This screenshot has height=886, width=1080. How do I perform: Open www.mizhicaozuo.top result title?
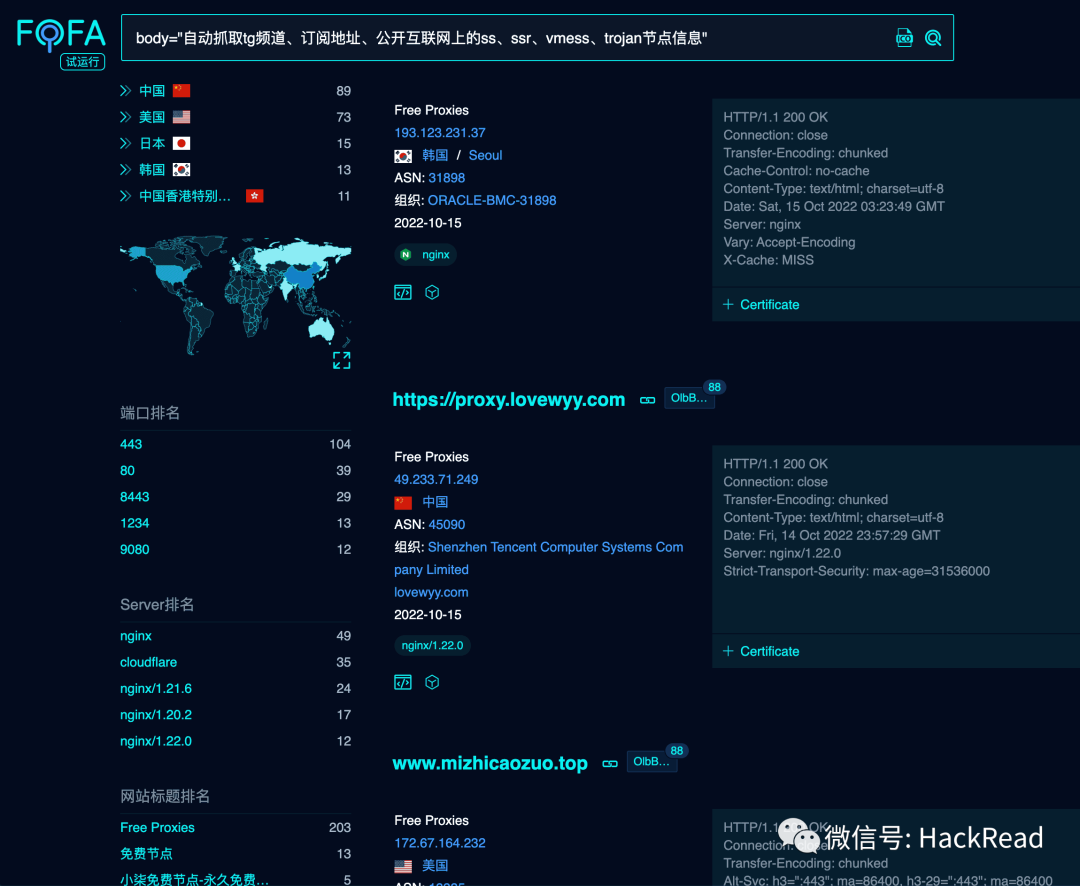[490, 763]
